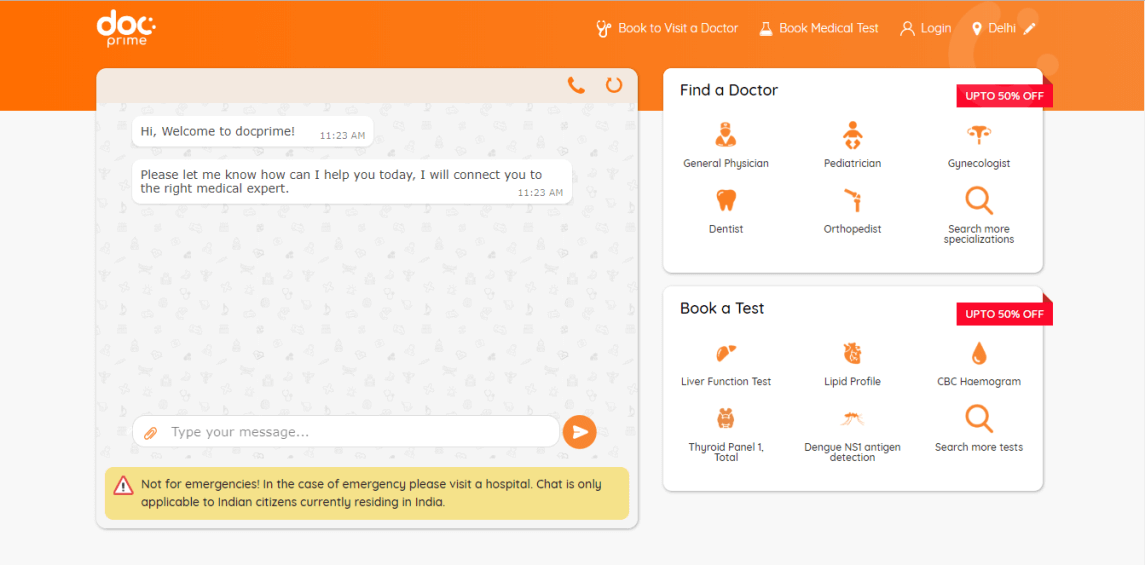Click Search more specializations text
The height and width of the screenshot is (565, 1145).
(979, 234)
